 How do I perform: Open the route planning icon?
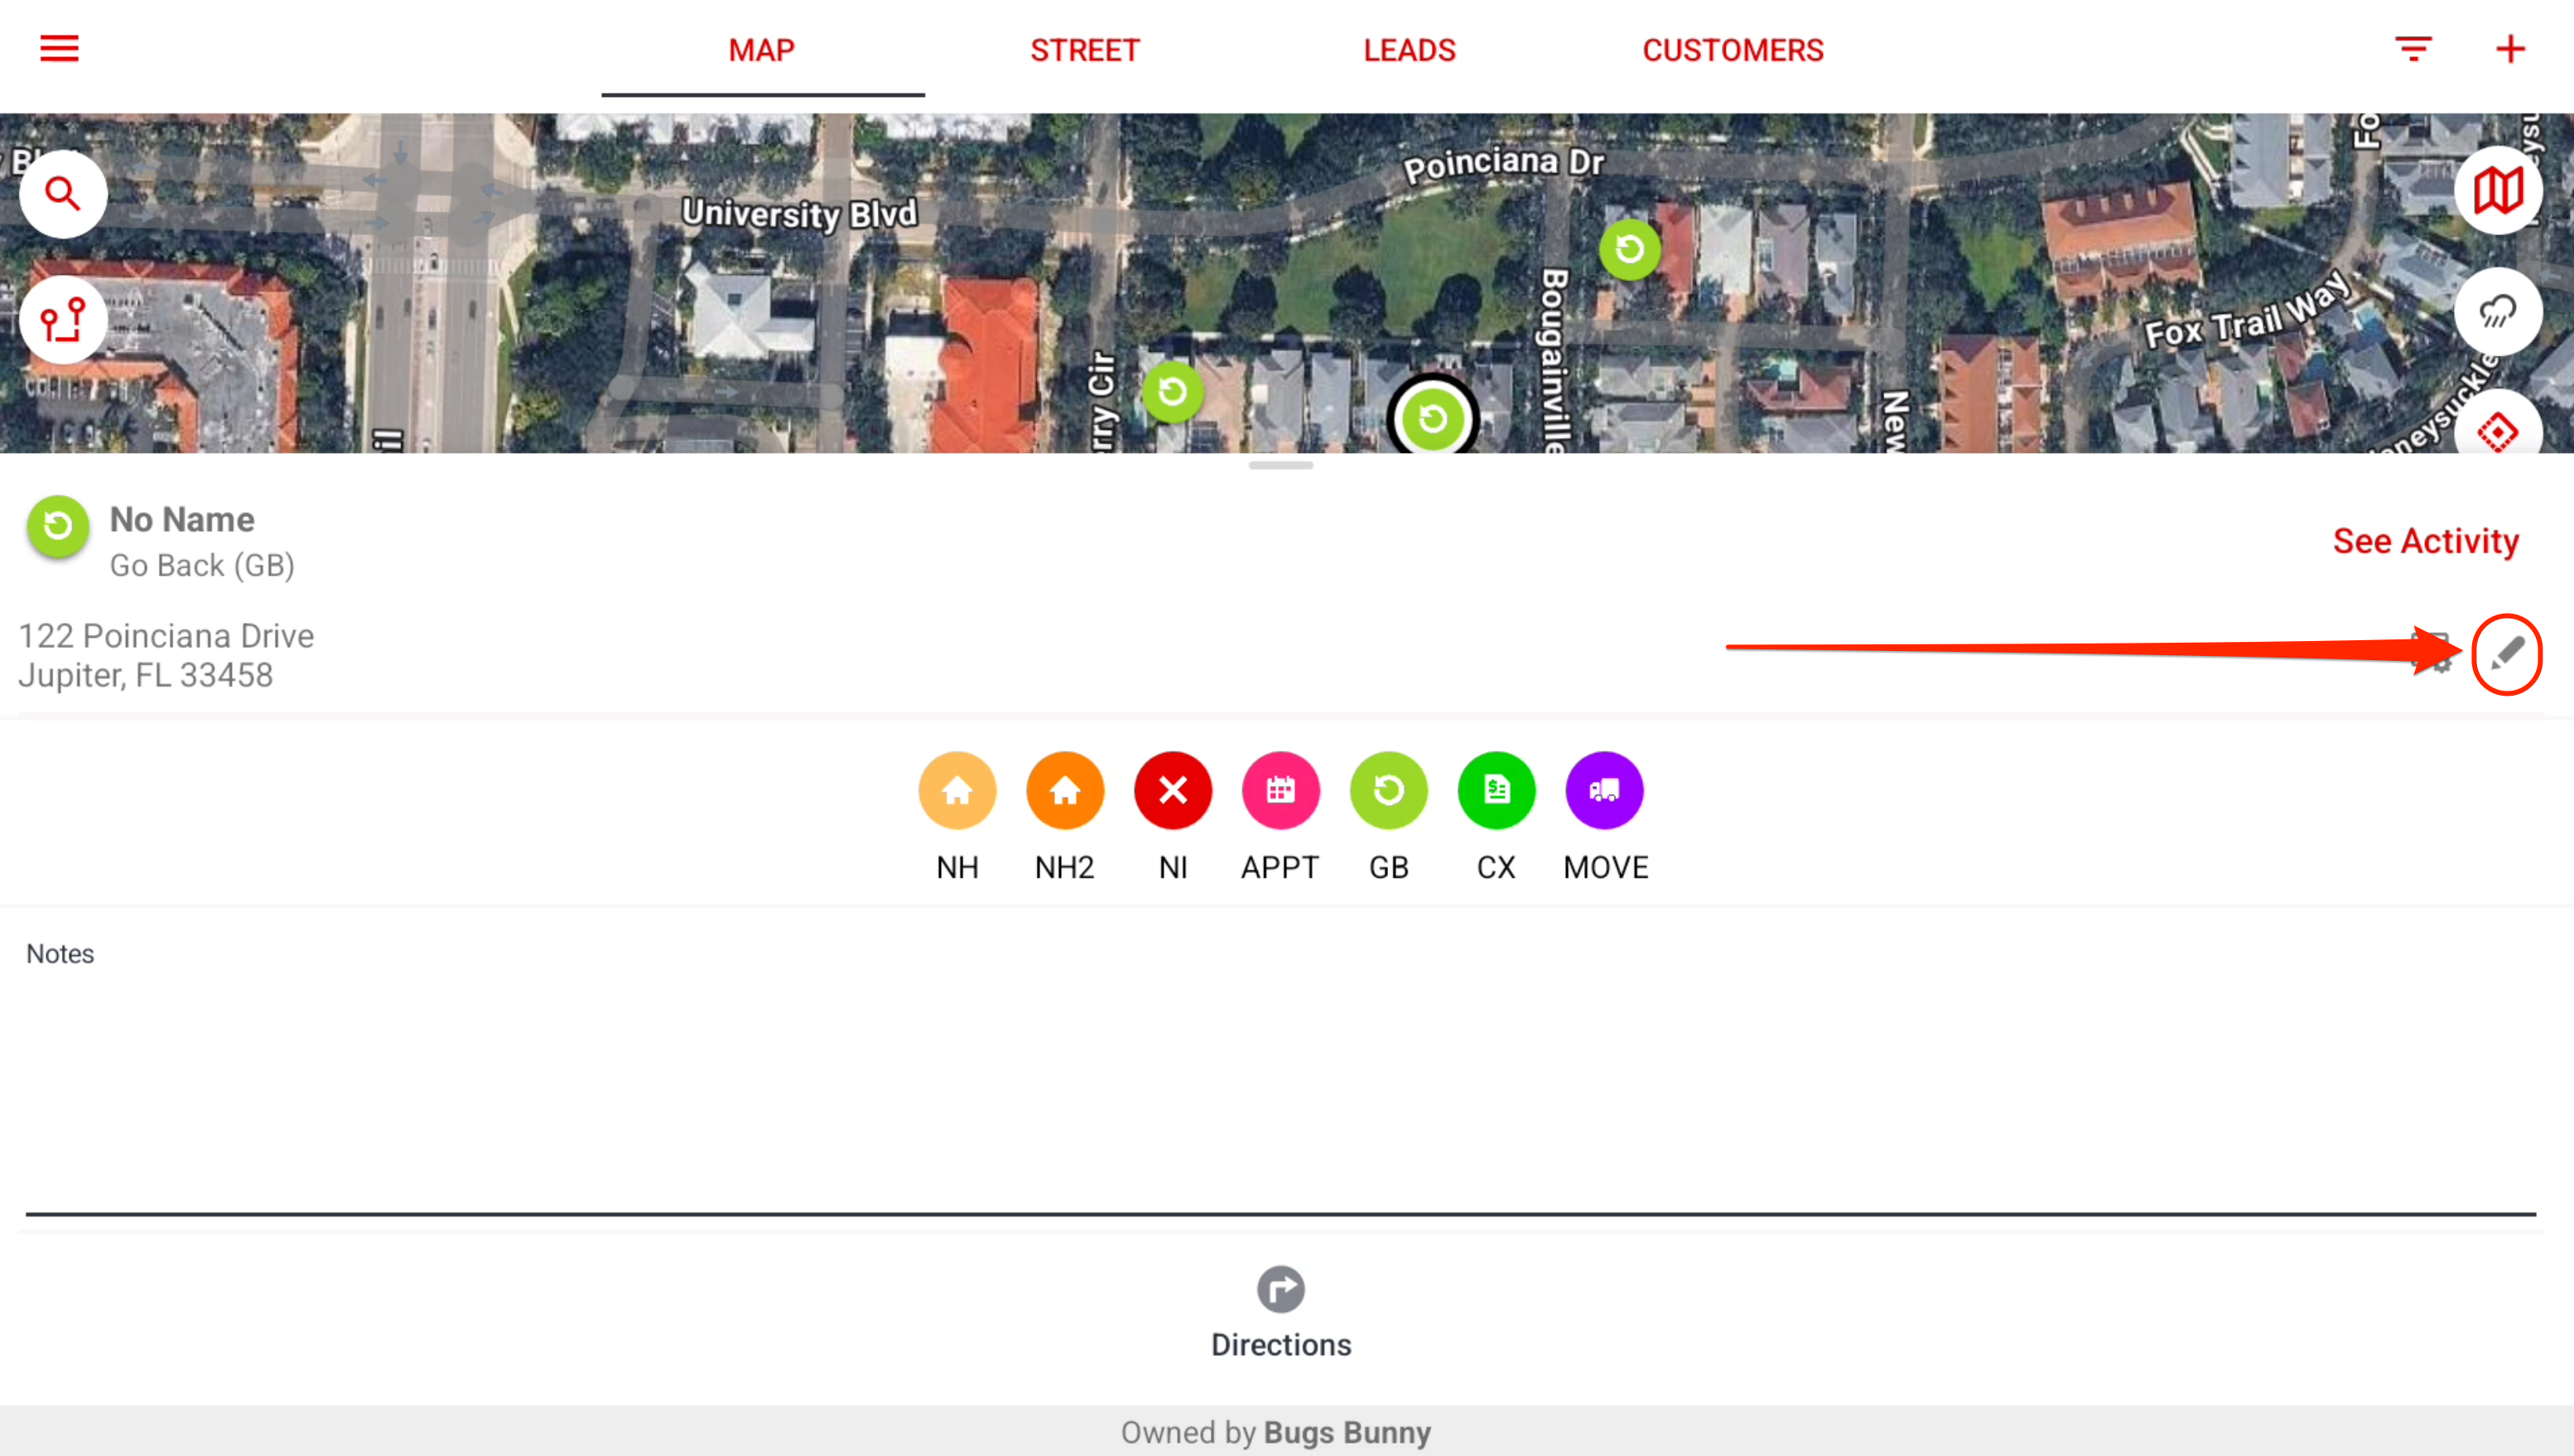[63, 320]
